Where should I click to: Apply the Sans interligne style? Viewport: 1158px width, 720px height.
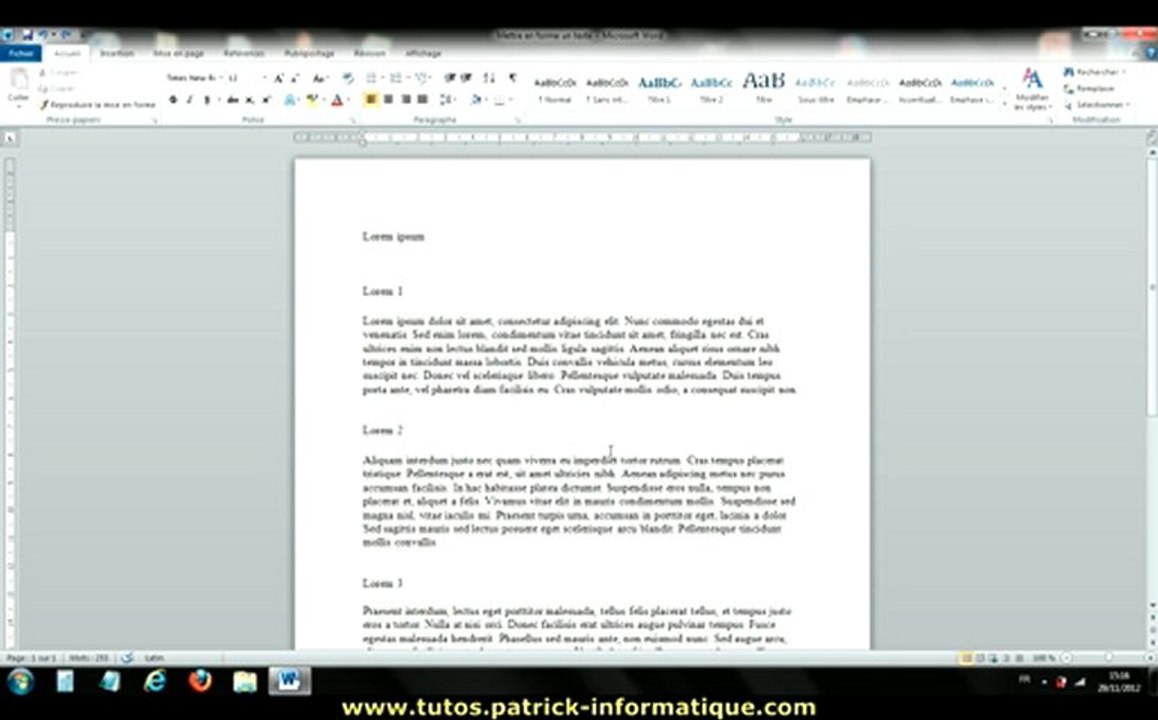click(x=607, y=89)
